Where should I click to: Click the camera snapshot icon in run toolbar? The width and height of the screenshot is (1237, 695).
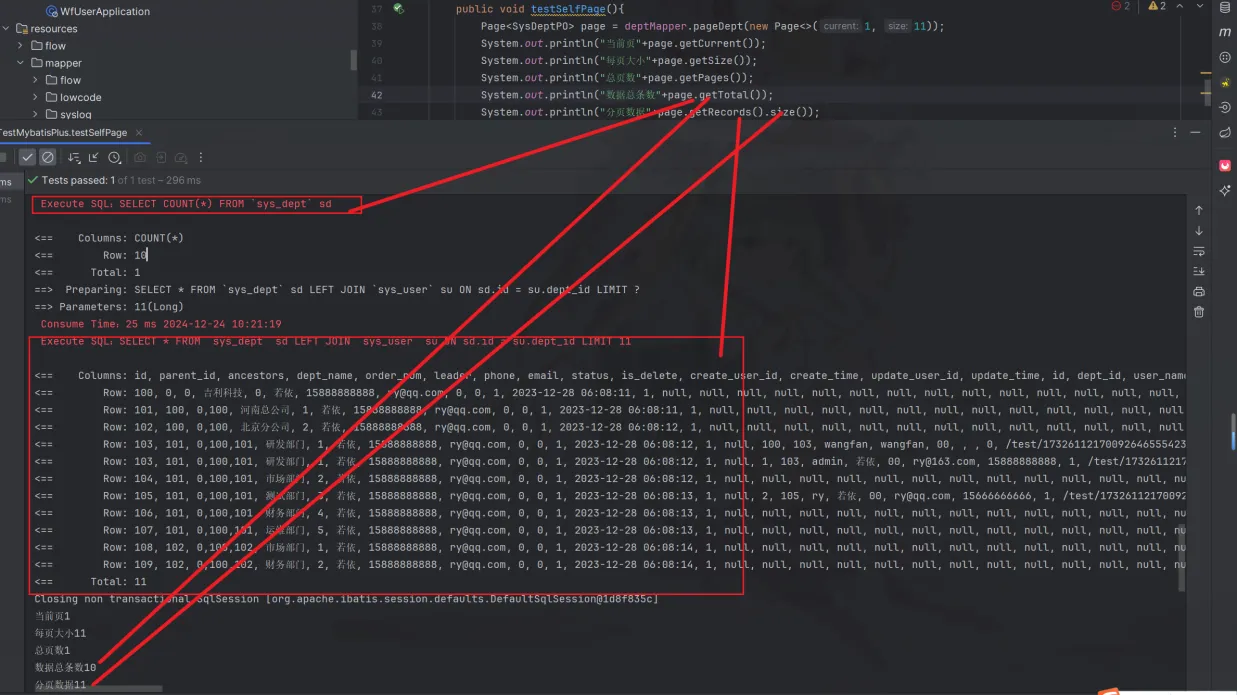pos(140,157)
